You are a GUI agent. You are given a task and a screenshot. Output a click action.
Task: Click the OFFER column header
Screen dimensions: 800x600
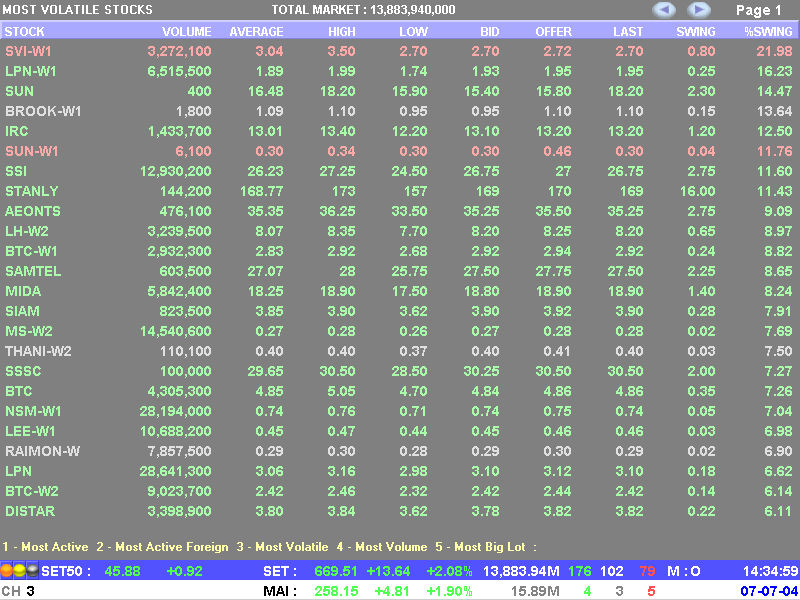(x=554, y=32)
